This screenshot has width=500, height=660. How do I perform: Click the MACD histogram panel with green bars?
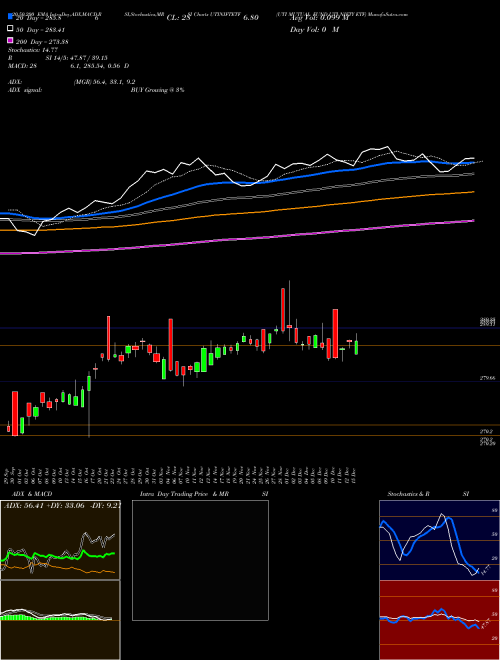[60, 620]
